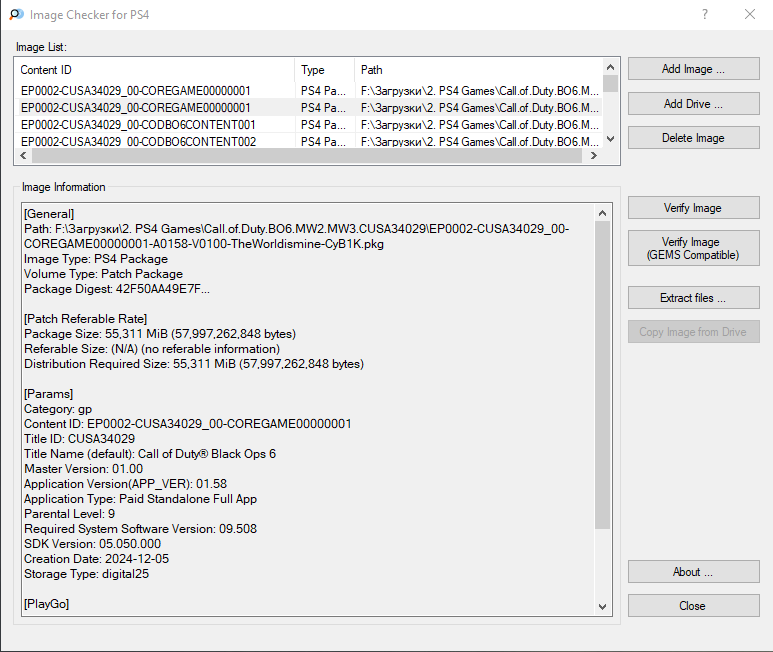Sort by the Type column header
This screenshot has width=773, height=652.
[x=324, y=70]
